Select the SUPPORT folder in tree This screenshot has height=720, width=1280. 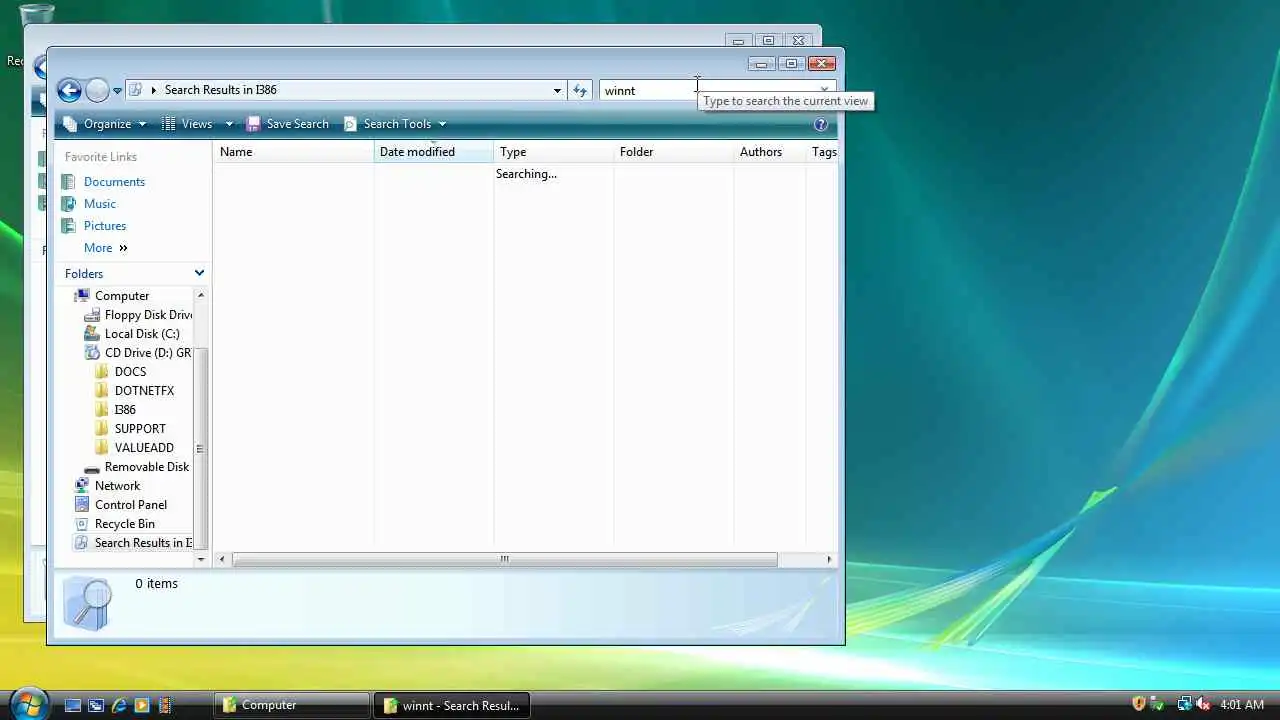[x=140, y=429]
